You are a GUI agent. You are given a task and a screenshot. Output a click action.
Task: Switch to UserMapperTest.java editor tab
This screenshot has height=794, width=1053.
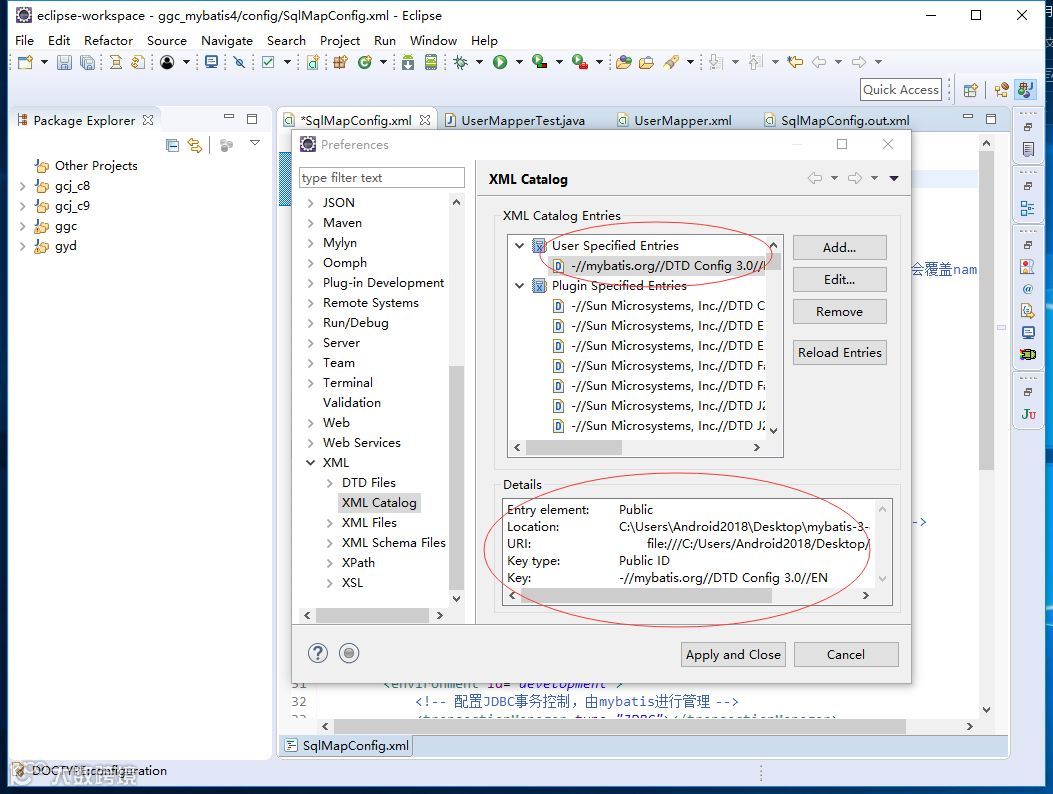coord(514,120)
